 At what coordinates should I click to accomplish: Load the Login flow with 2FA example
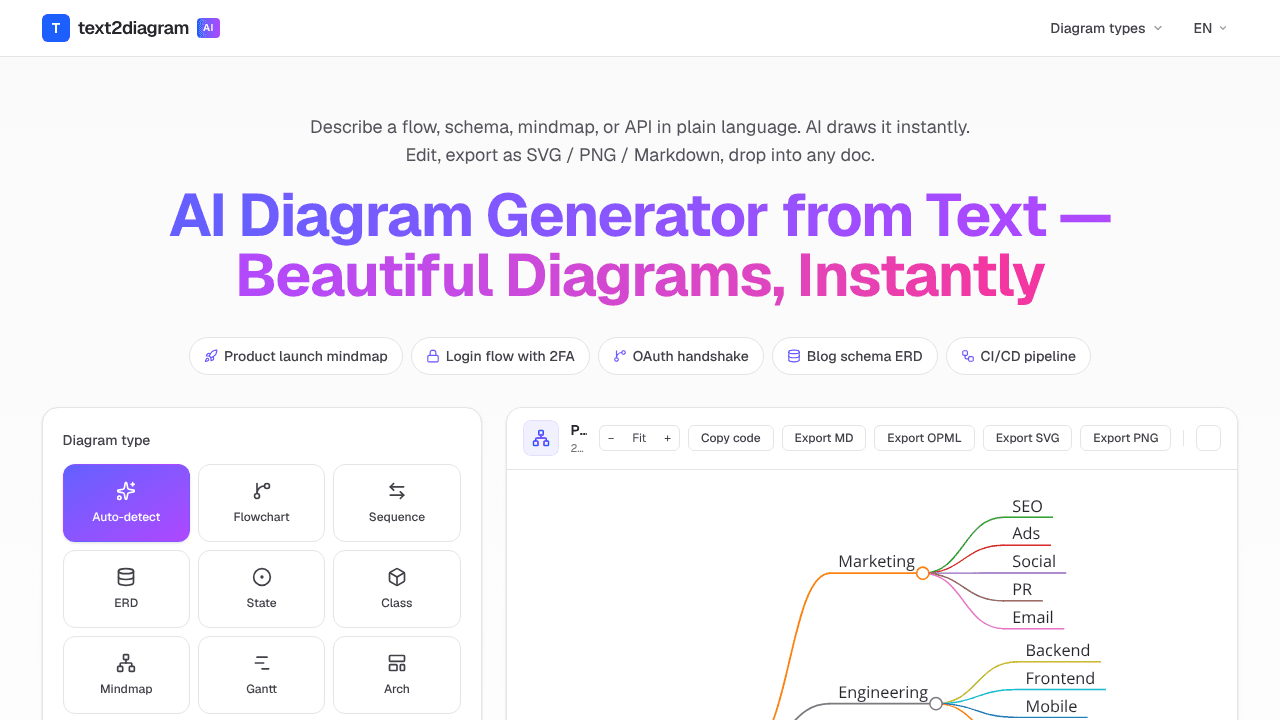[x=500, y=356]
